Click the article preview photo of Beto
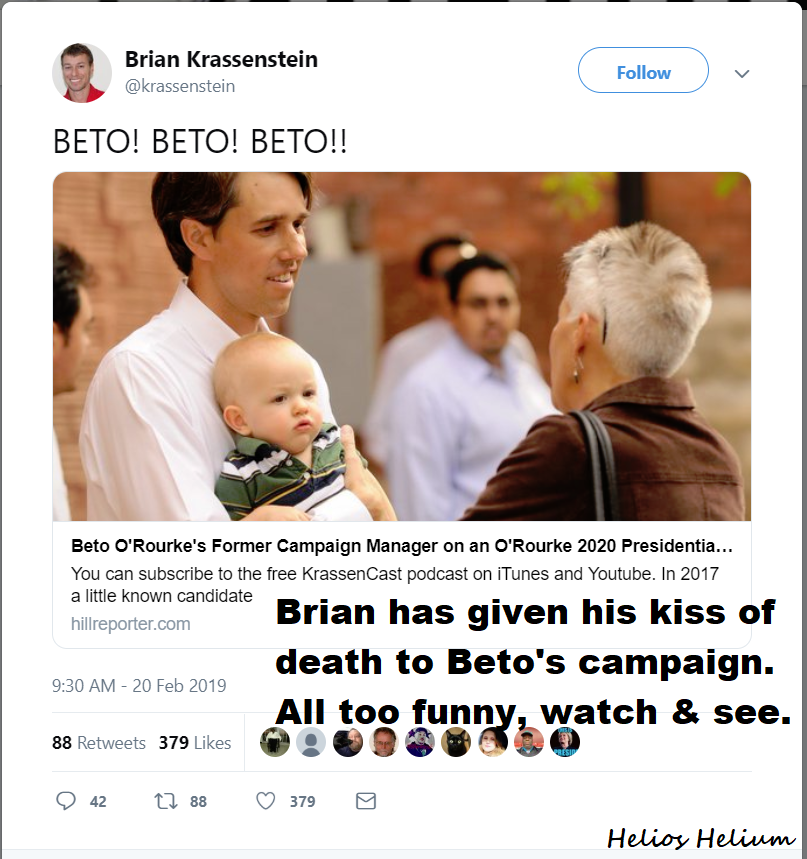807x859 pixels. tap(401, 346)
